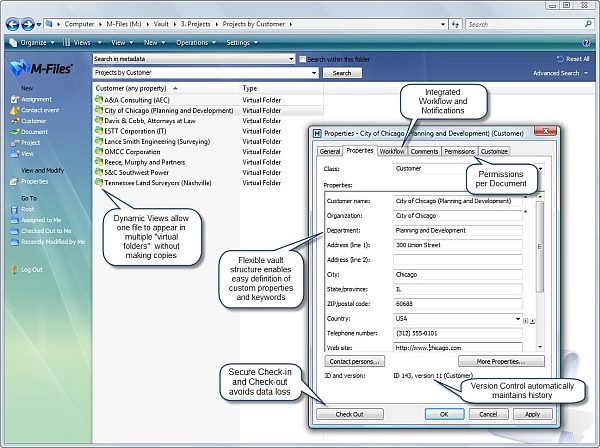Click the Root icon under Go To
The height and width of the screenshot is (448, 600).
[15, 209]
